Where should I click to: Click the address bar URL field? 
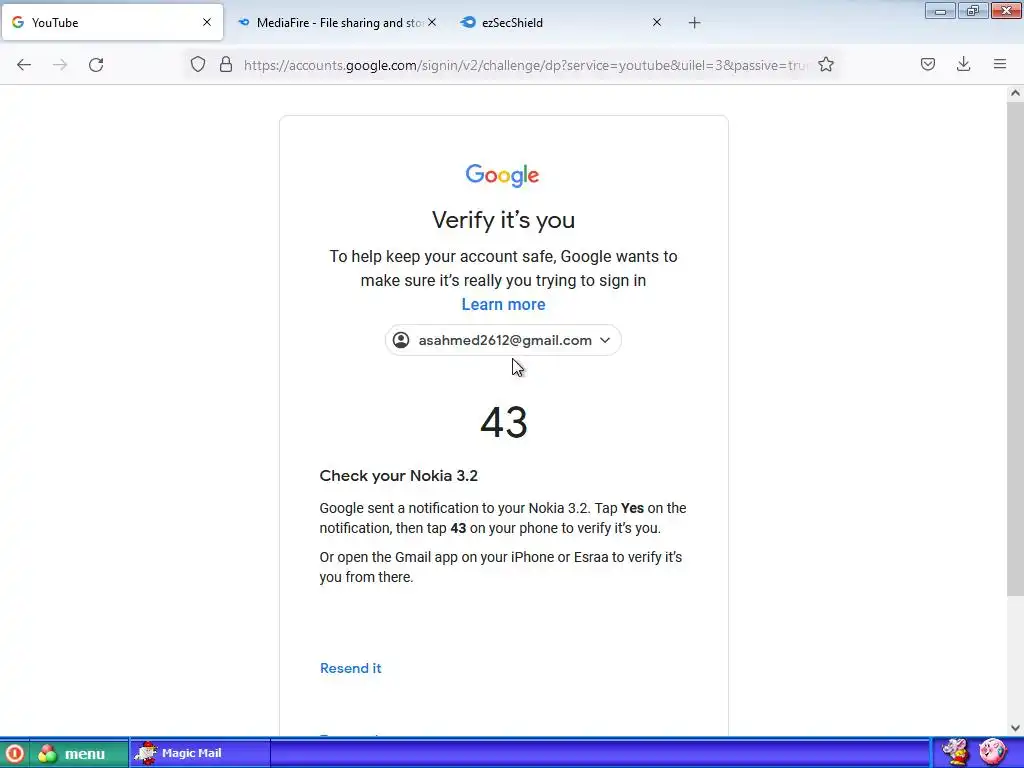click(526, 65)
